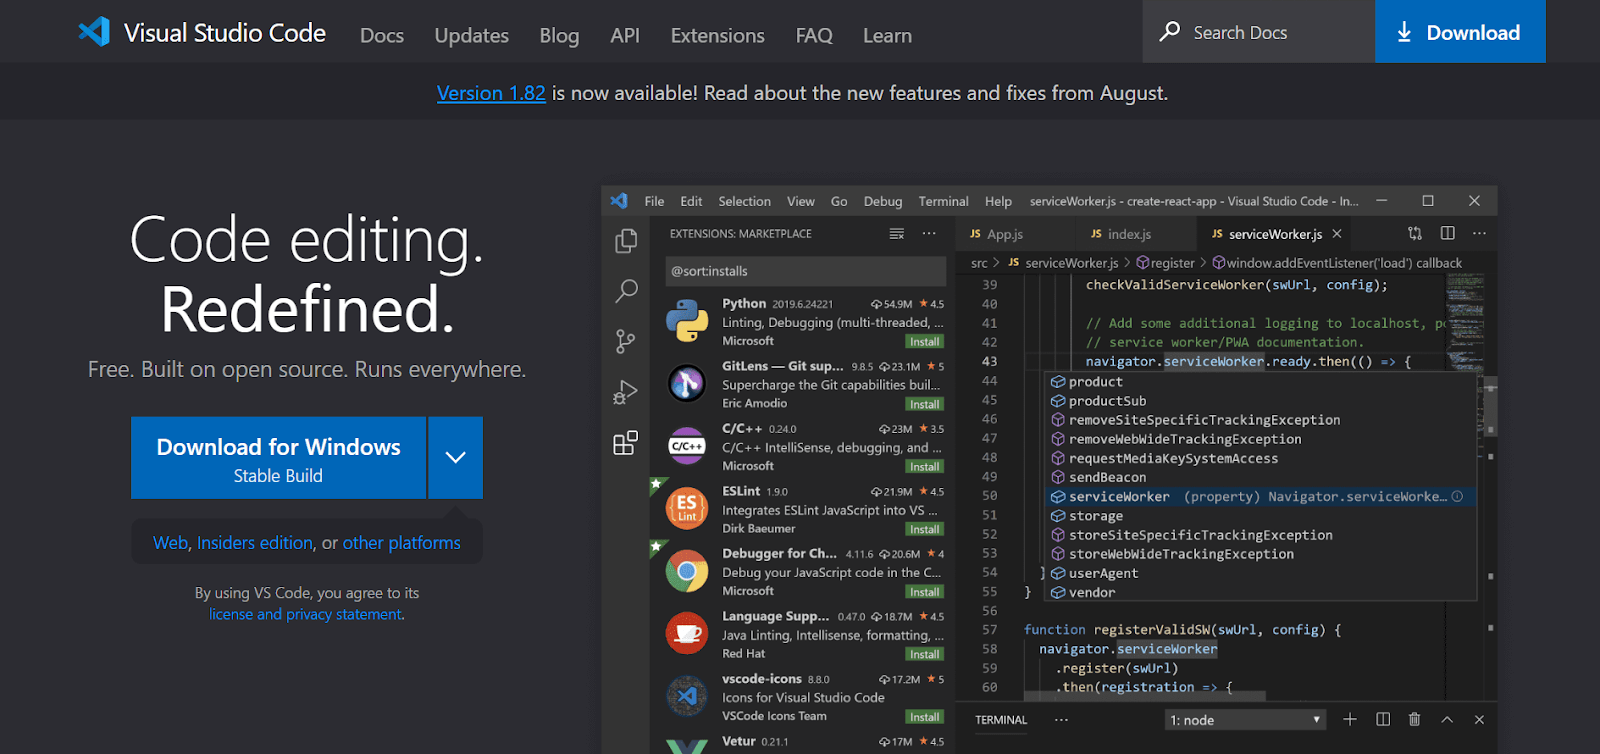Image resolution: width=1600 pixels, height=754 pixels.
Task: Click the Search magnifier in activity bar
Action: [x=626, y=291]
